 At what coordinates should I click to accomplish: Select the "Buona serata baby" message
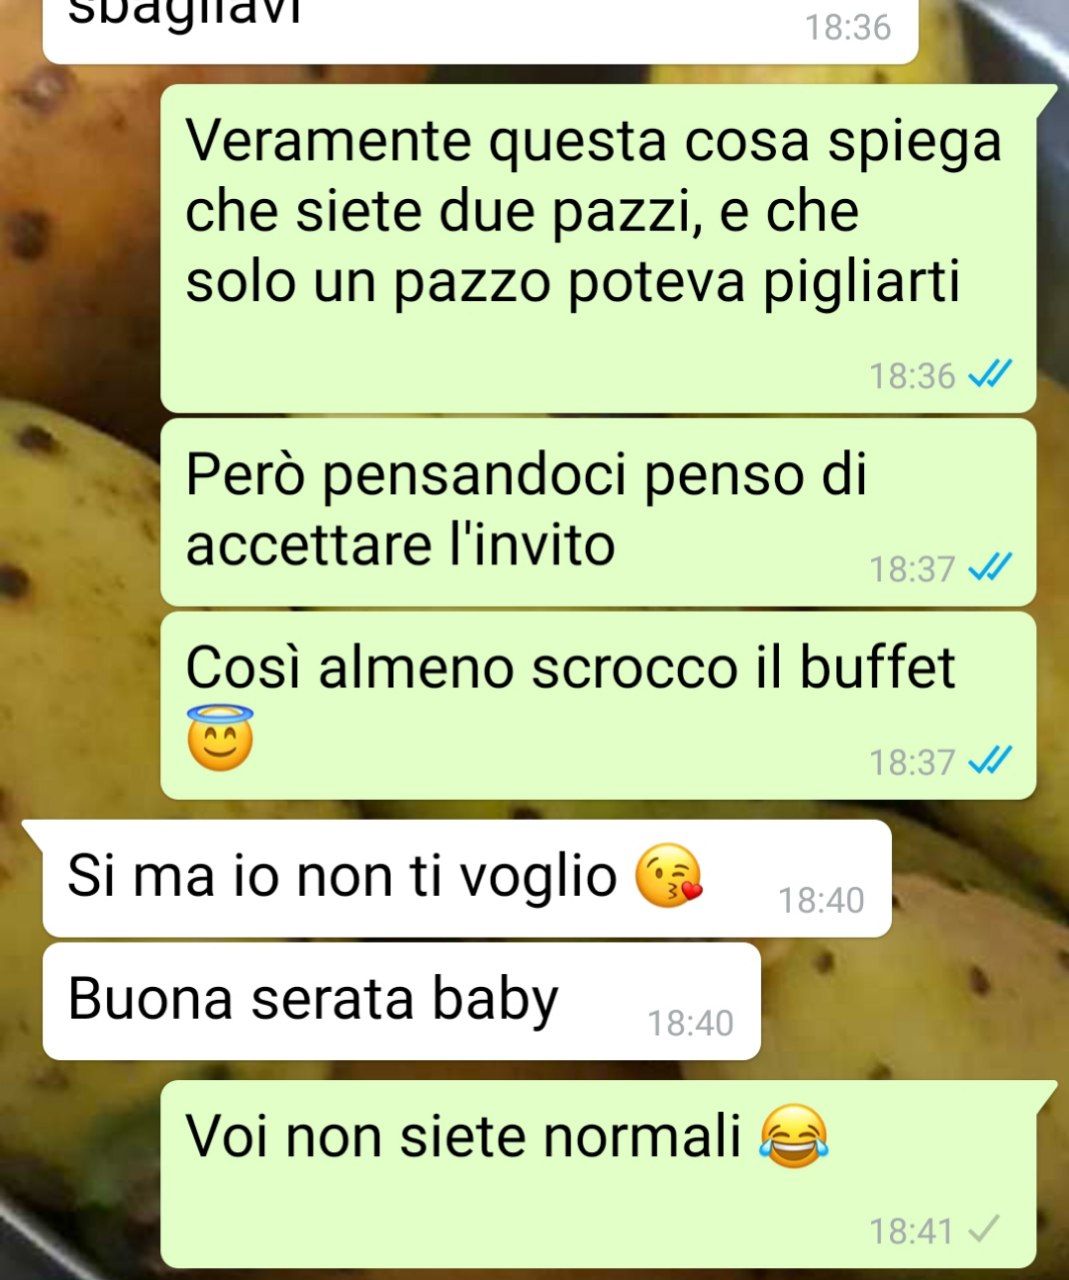(402, 1001)
